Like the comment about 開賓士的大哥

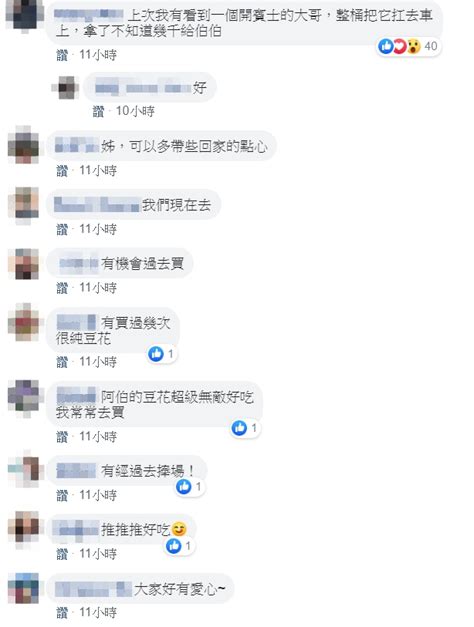[x=62, y=55]
